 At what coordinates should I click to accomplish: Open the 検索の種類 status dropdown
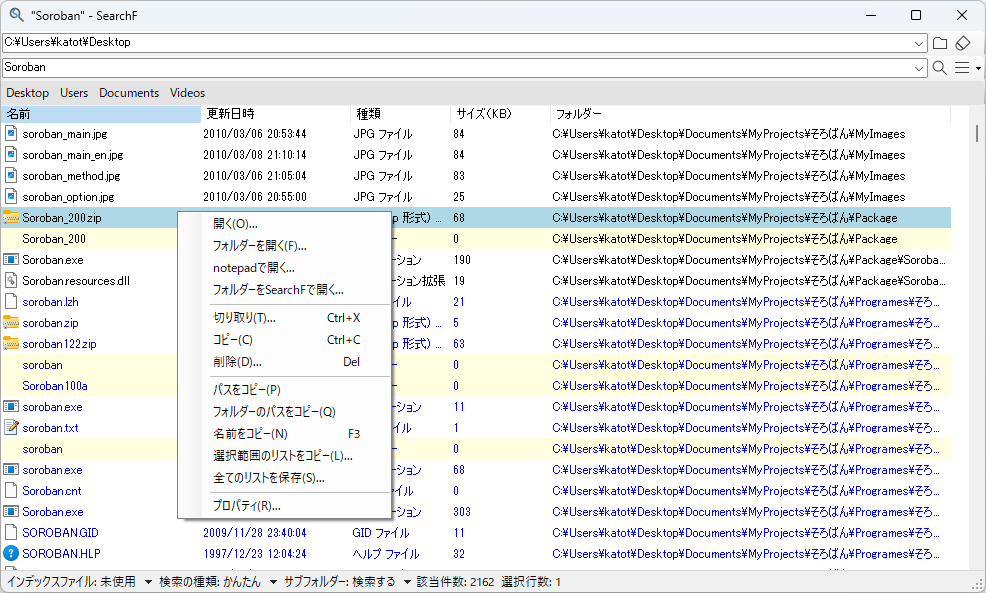tap(274, 582)
